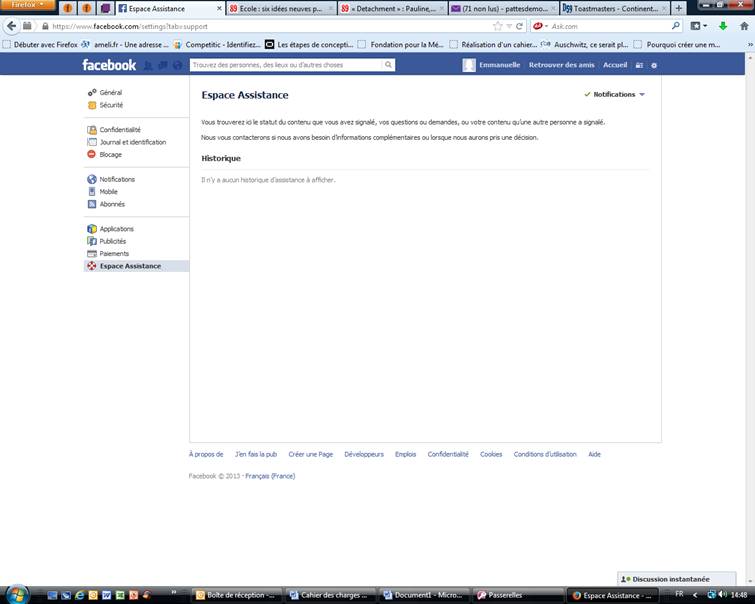
Task: Show more bookmarks toolbar chevron
Action: [x=750, y=45]
